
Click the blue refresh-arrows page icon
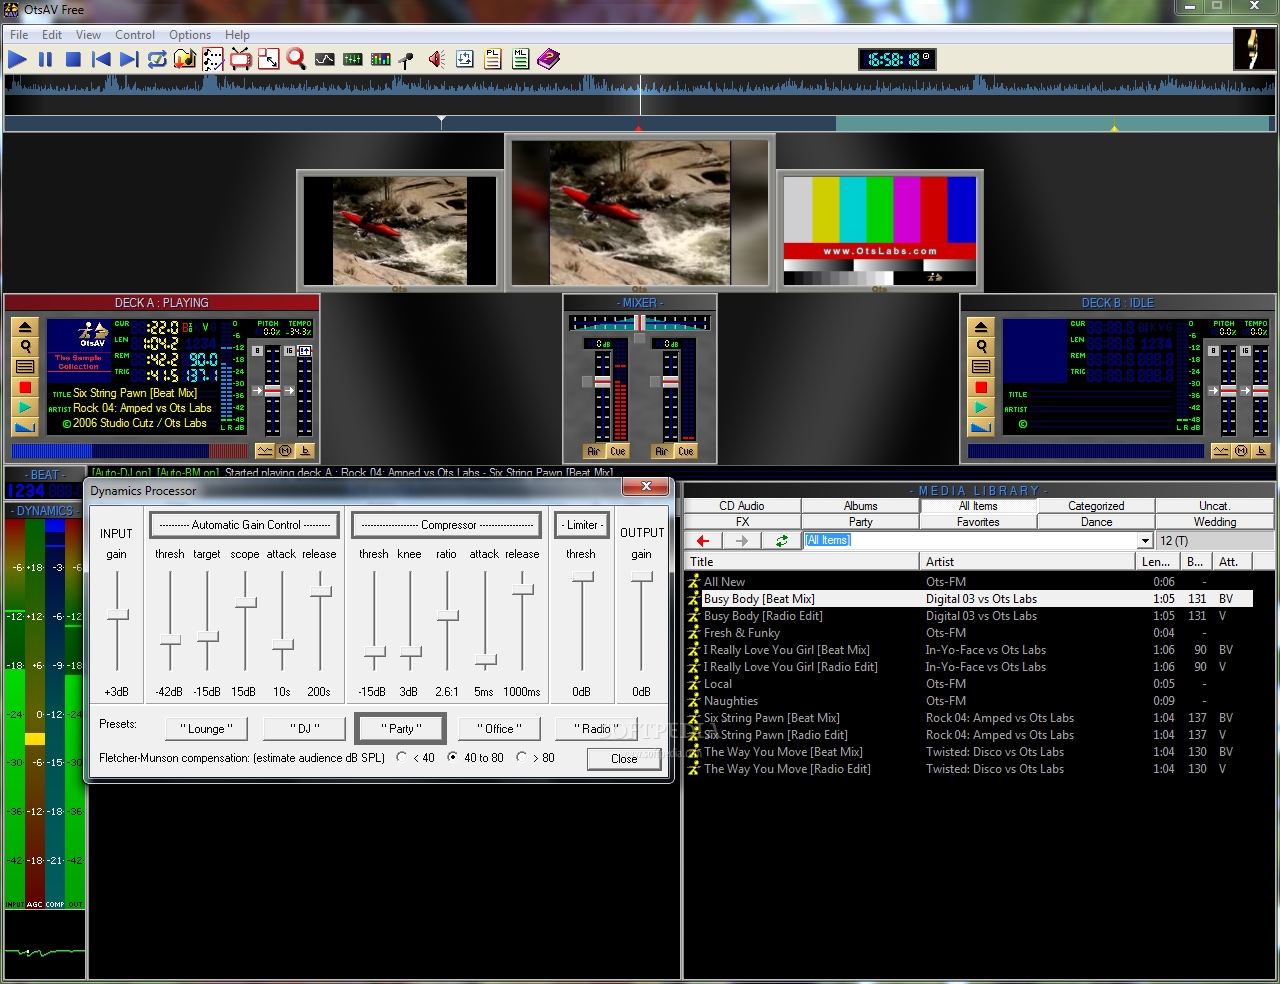[x=465, y=59]
